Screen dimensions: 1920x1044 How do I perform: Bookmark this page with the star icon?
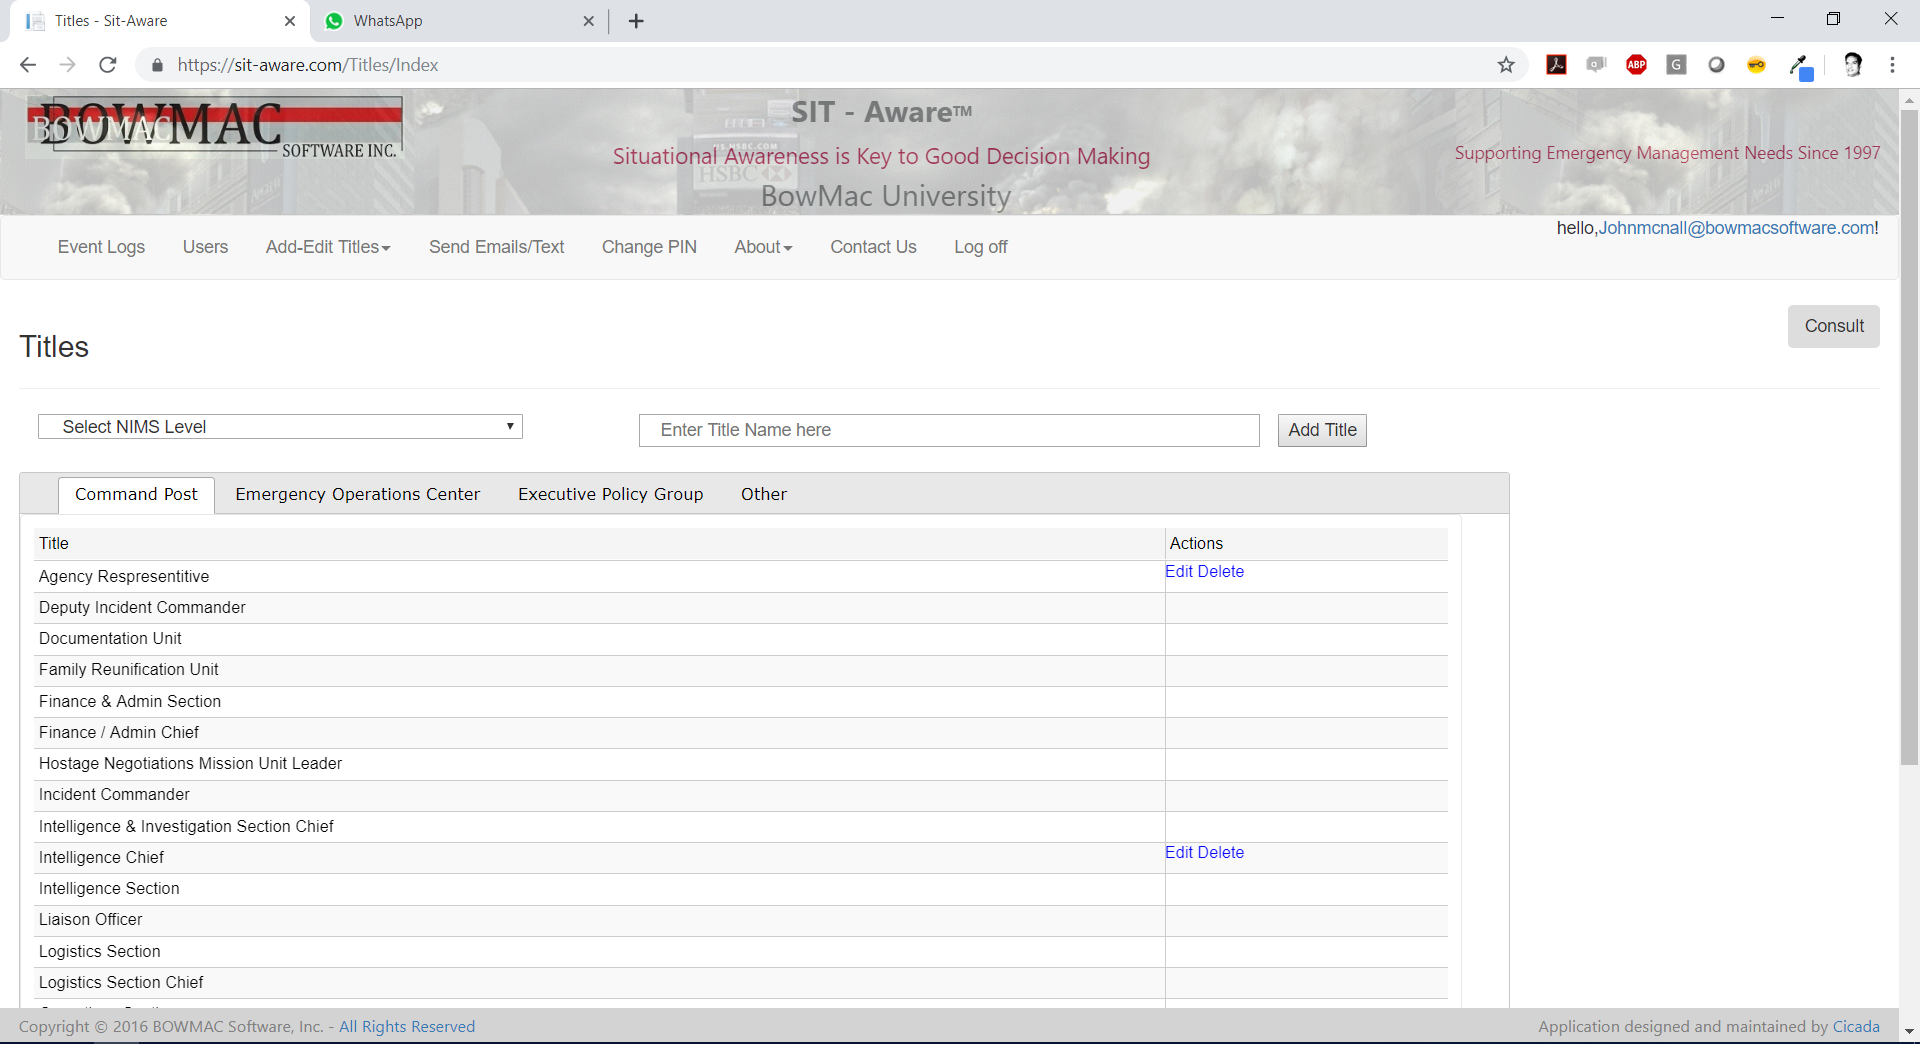(1506, 65)
